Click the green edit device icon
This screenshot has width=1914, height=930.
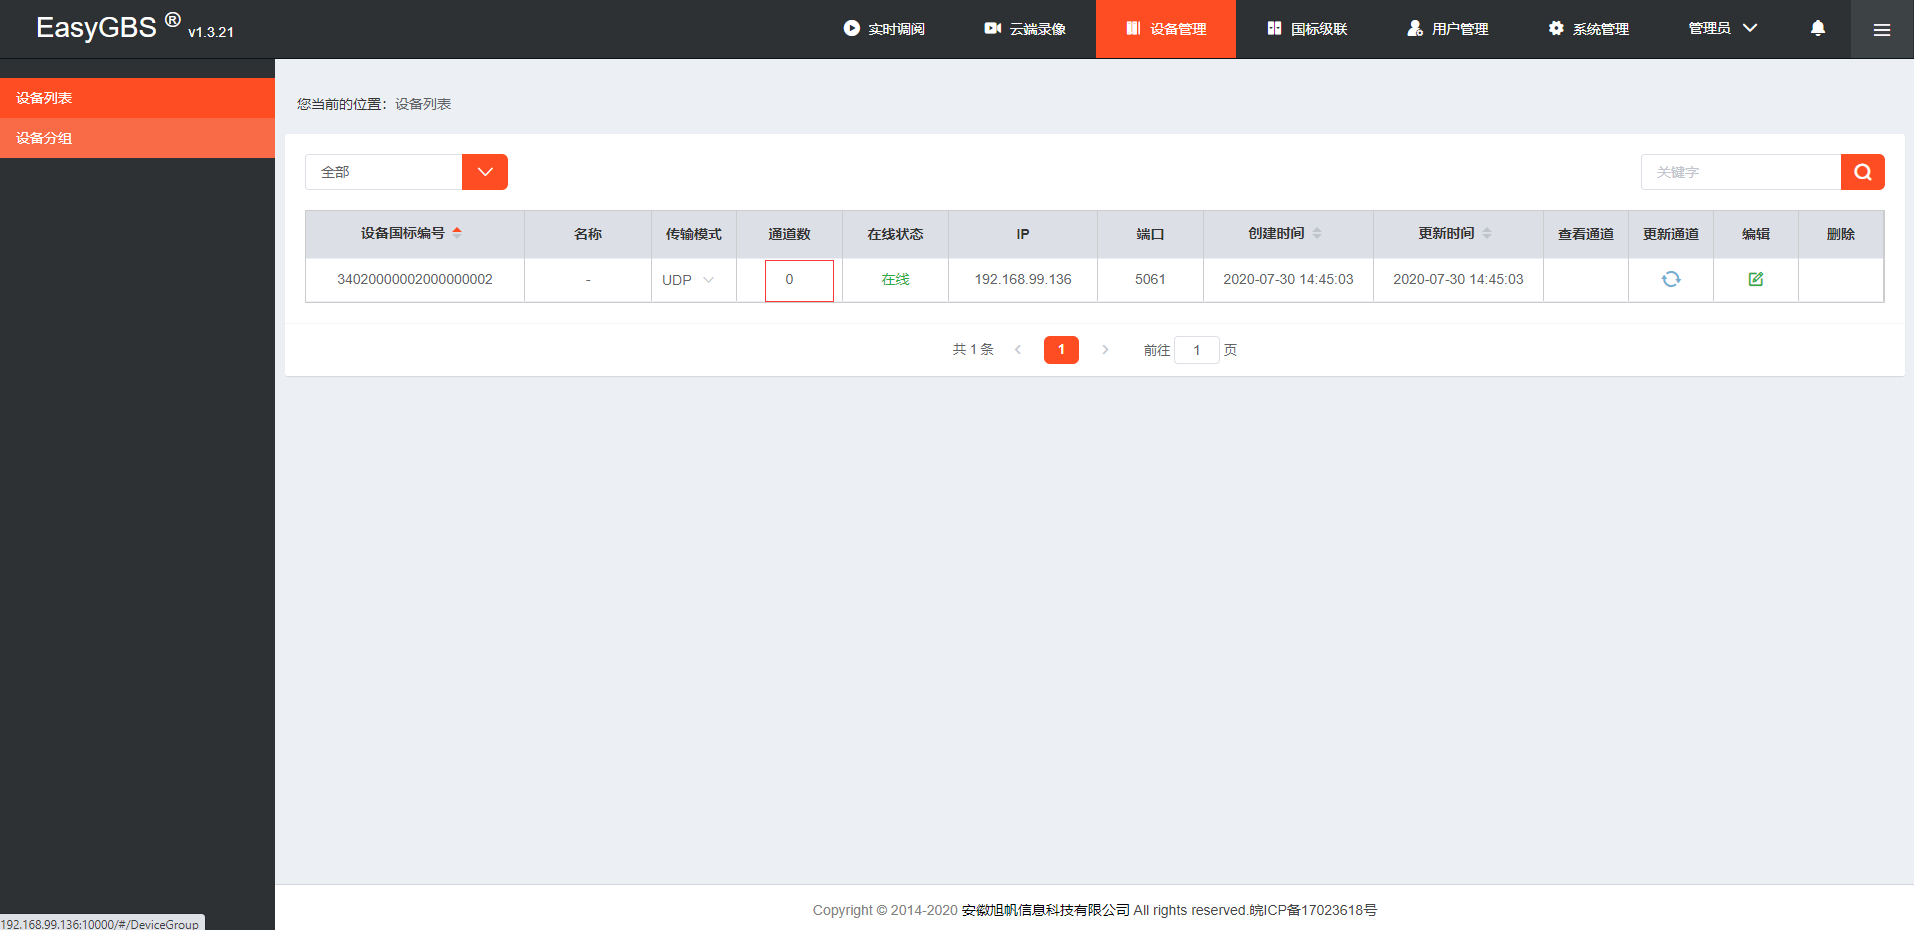pos(1756,279)
